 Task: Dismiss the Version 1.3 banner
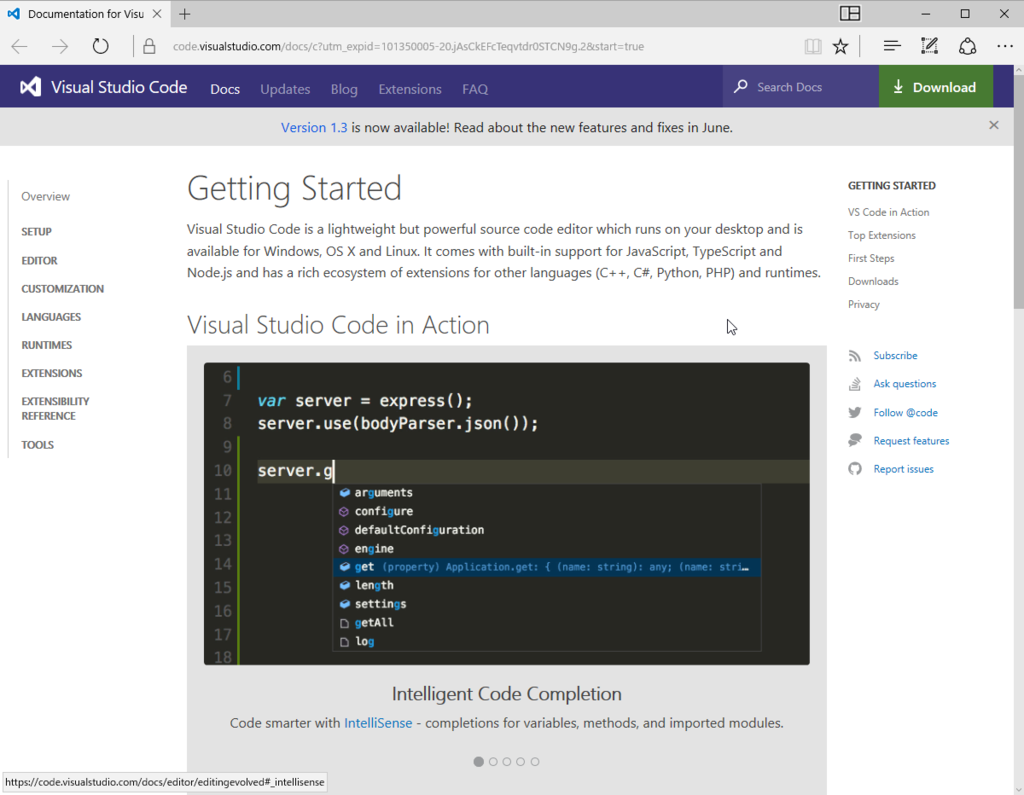[993, 125]
